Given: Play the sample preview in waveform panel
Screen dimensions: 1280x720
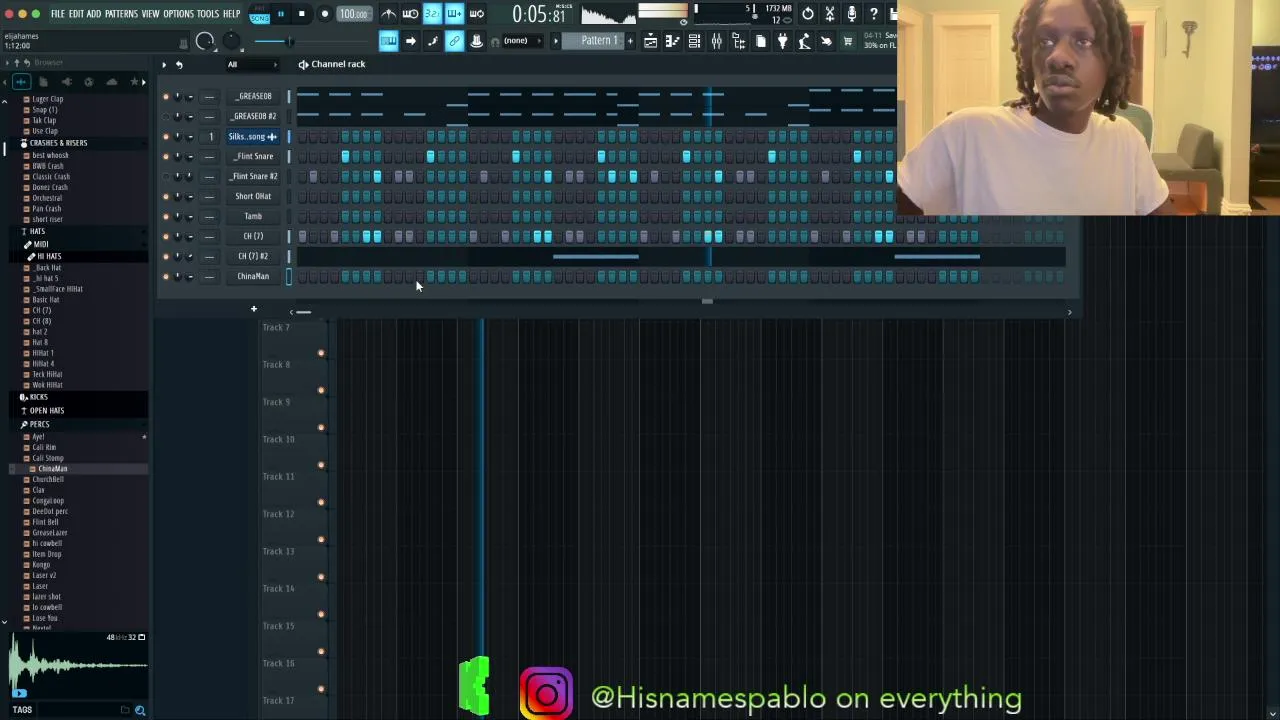Looking at the screenshot, I should coord(19,692).
